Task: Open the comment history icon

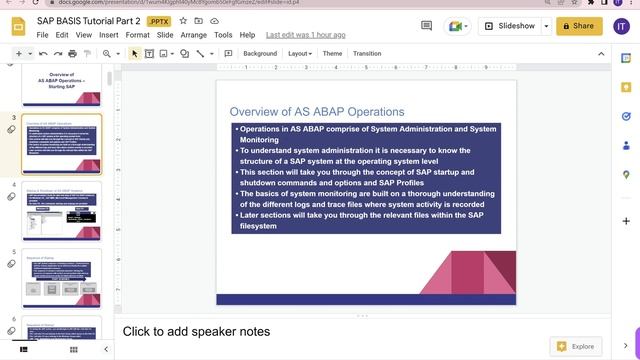Action: [426, 26]
